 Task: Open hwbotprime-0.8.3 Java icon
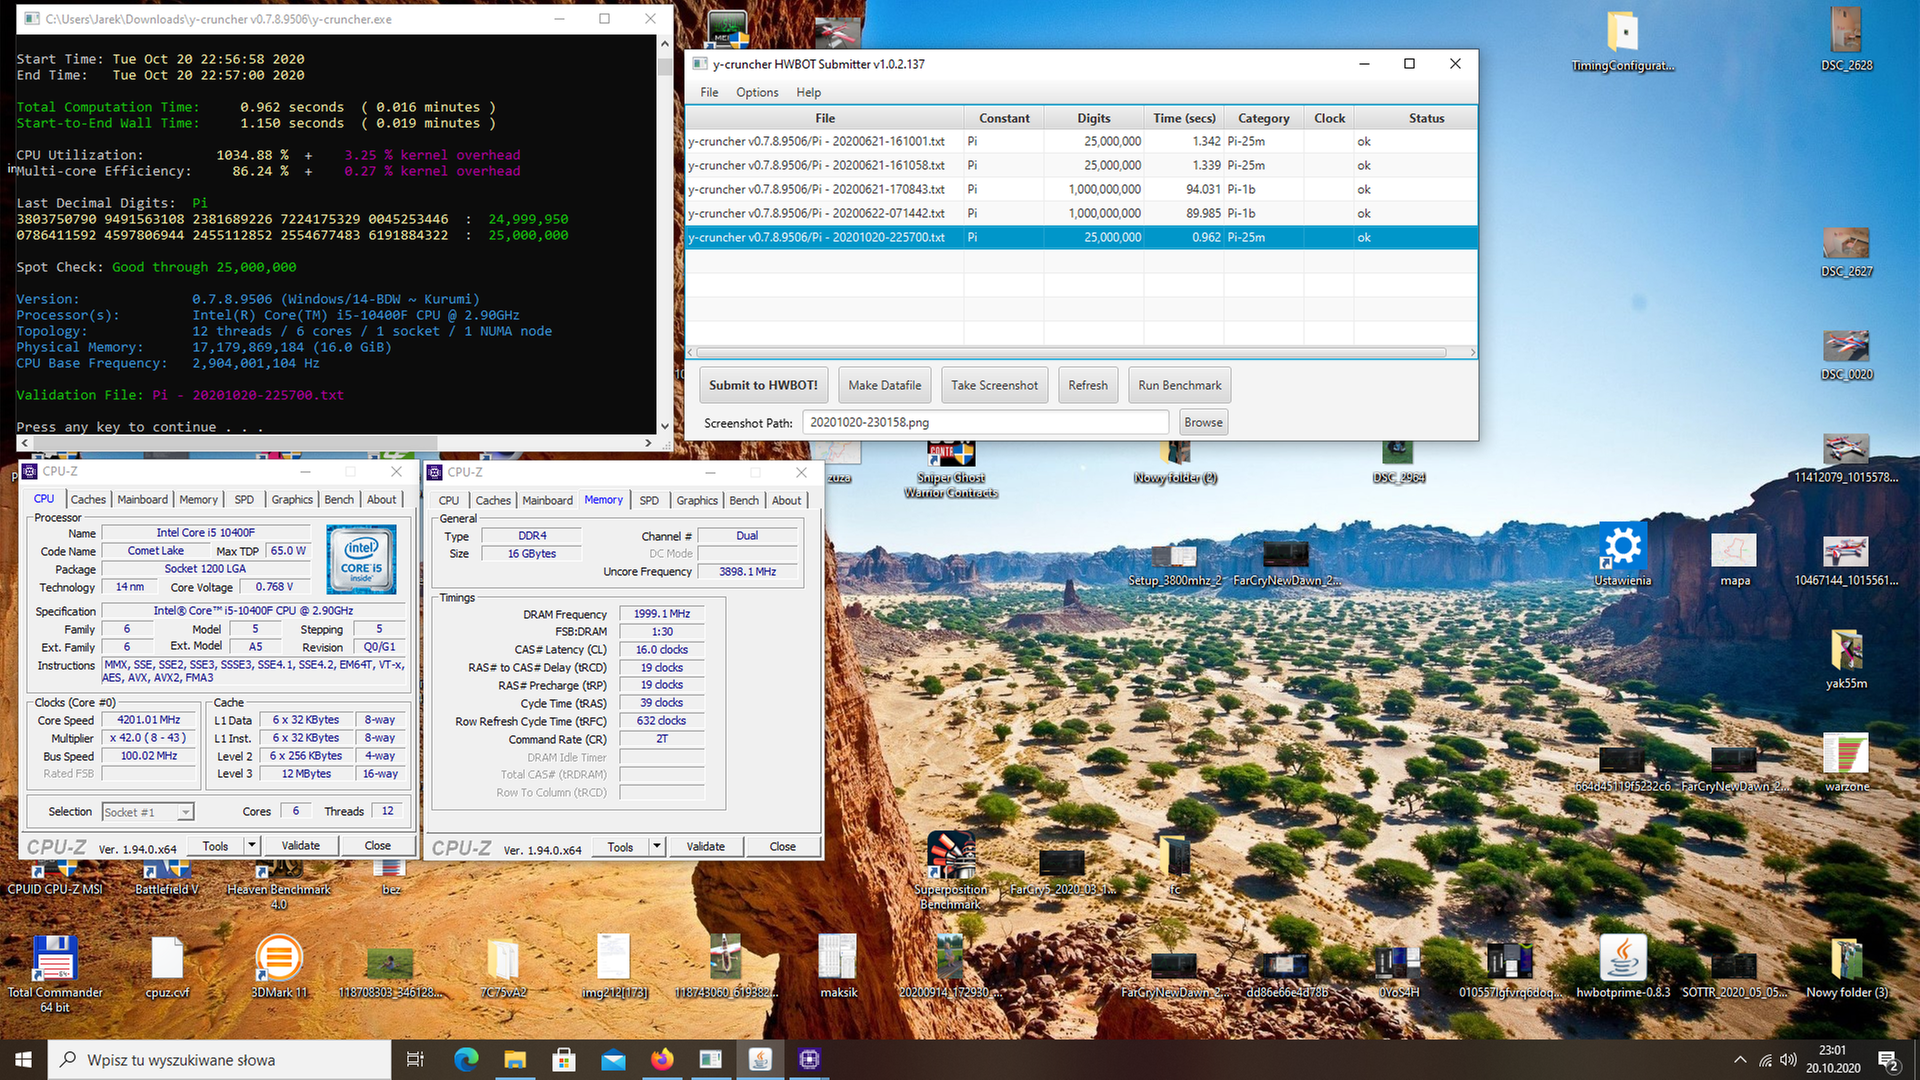[1623, 965]
